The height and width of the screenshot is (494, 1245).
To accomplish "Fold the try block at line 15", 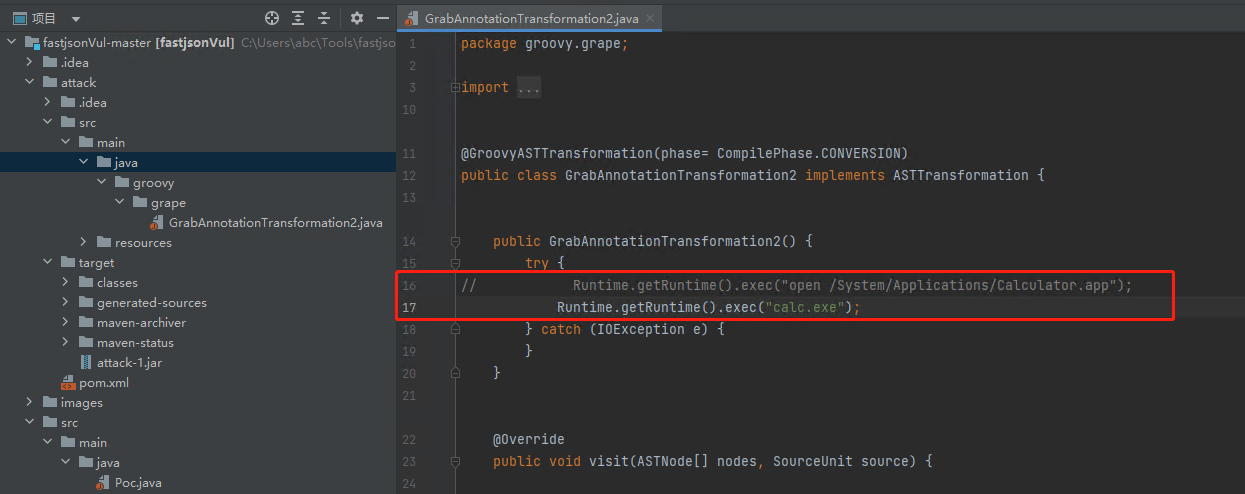I will 455,263.
